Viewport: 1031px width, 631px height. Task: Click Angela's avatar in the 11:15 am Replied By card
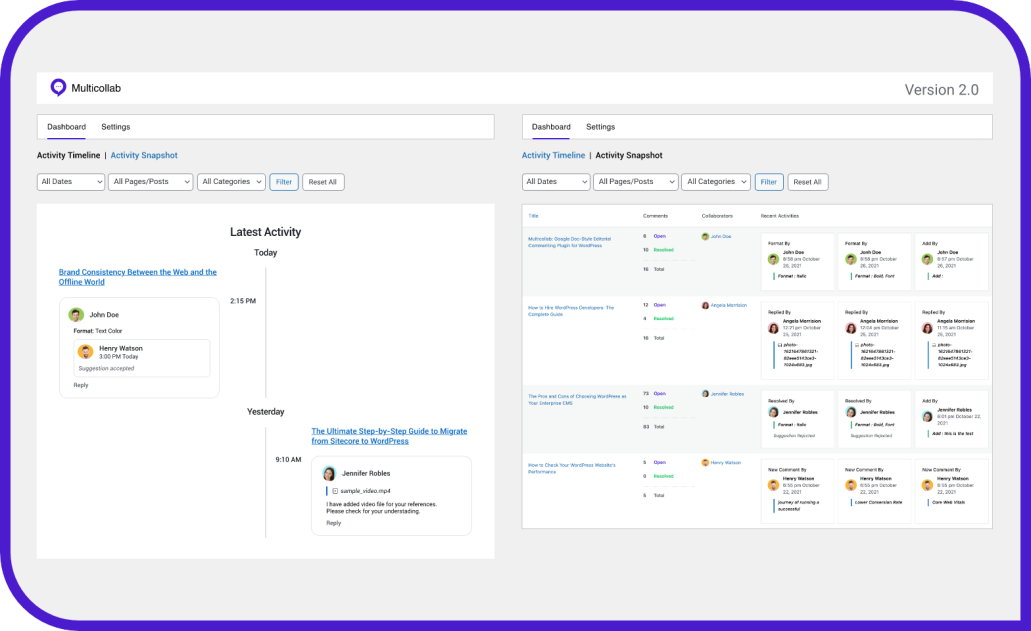(x=927, y=328)
